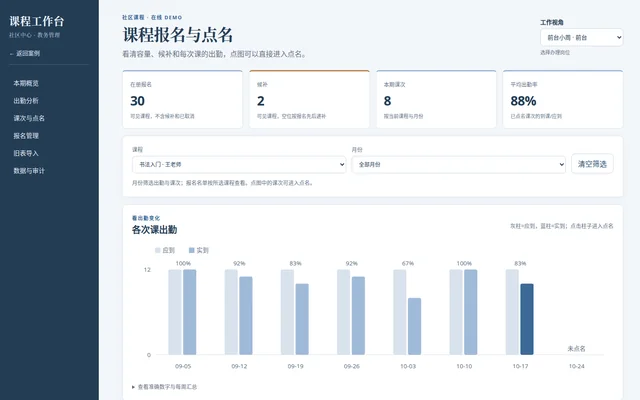Click the 实到 legend swatch
The height and width of the screenshot is (400, 640).
click(191, 250)
